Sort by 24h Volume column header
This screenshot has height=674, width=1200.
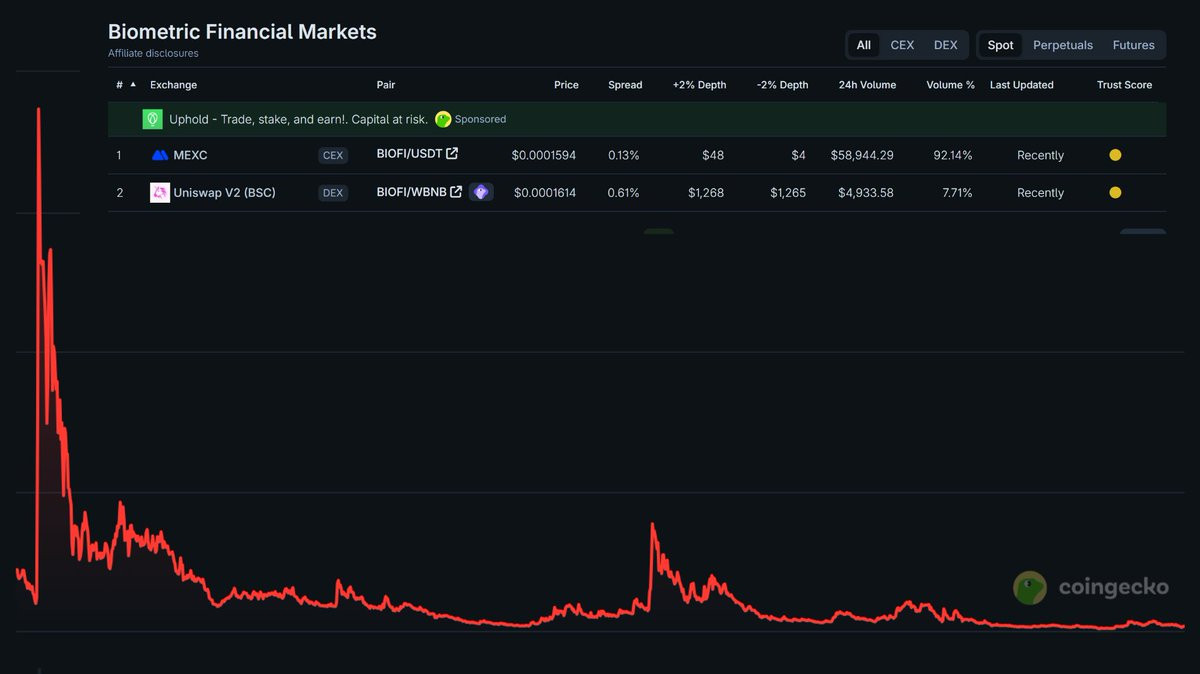click(867, 85)
